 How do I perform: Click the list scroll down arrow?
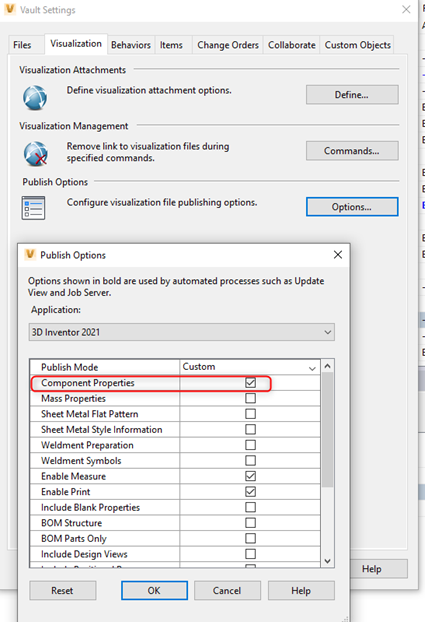coord(327,561)
